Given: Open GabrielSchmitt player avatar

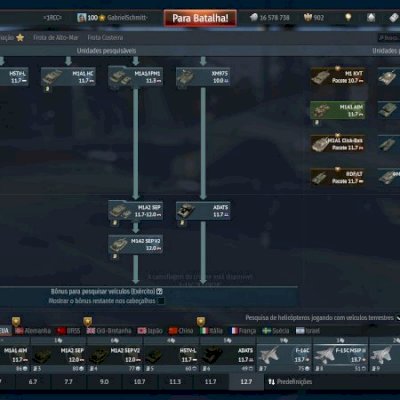Looking at the screenshot, I should click(x=81, y=17).
